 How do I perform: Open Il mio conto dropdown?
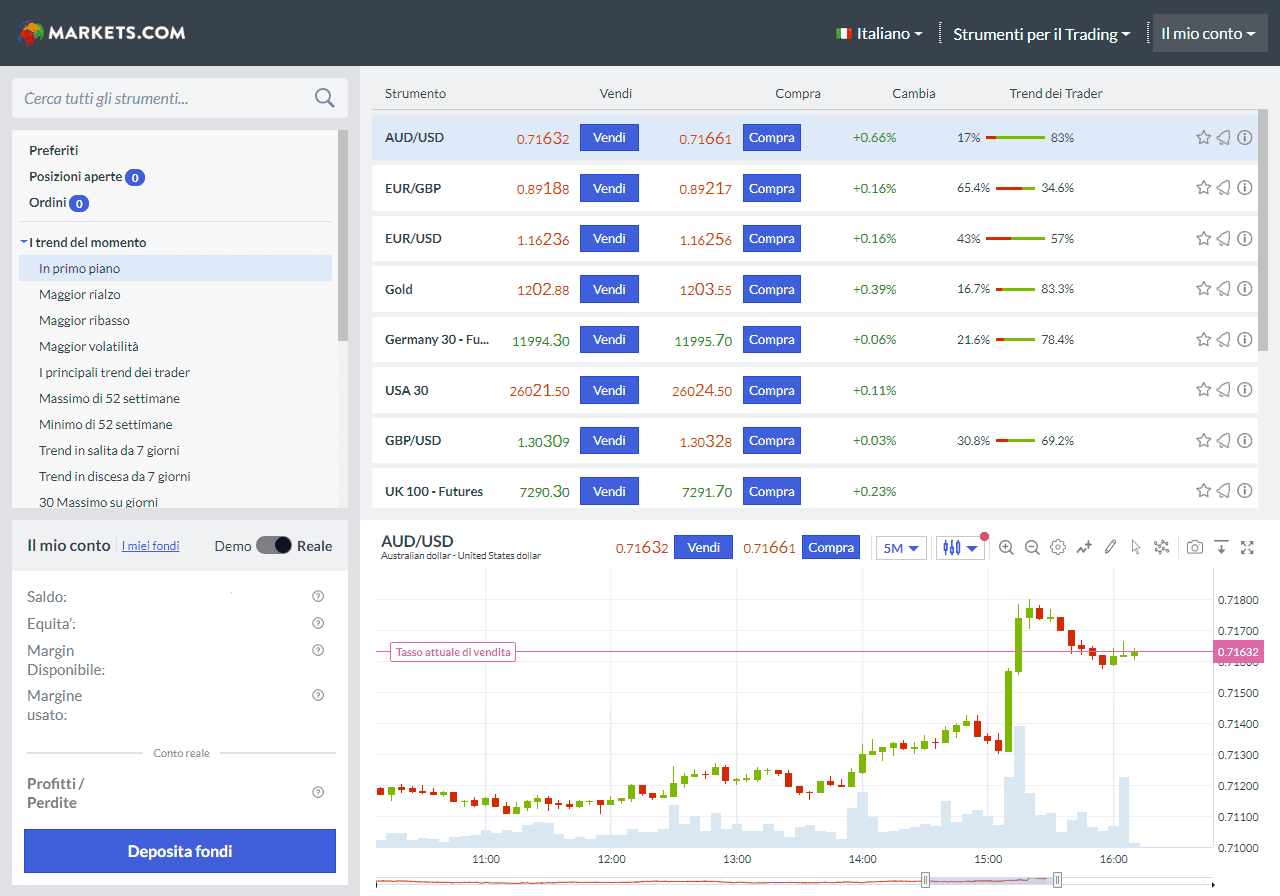(1209, 33)
